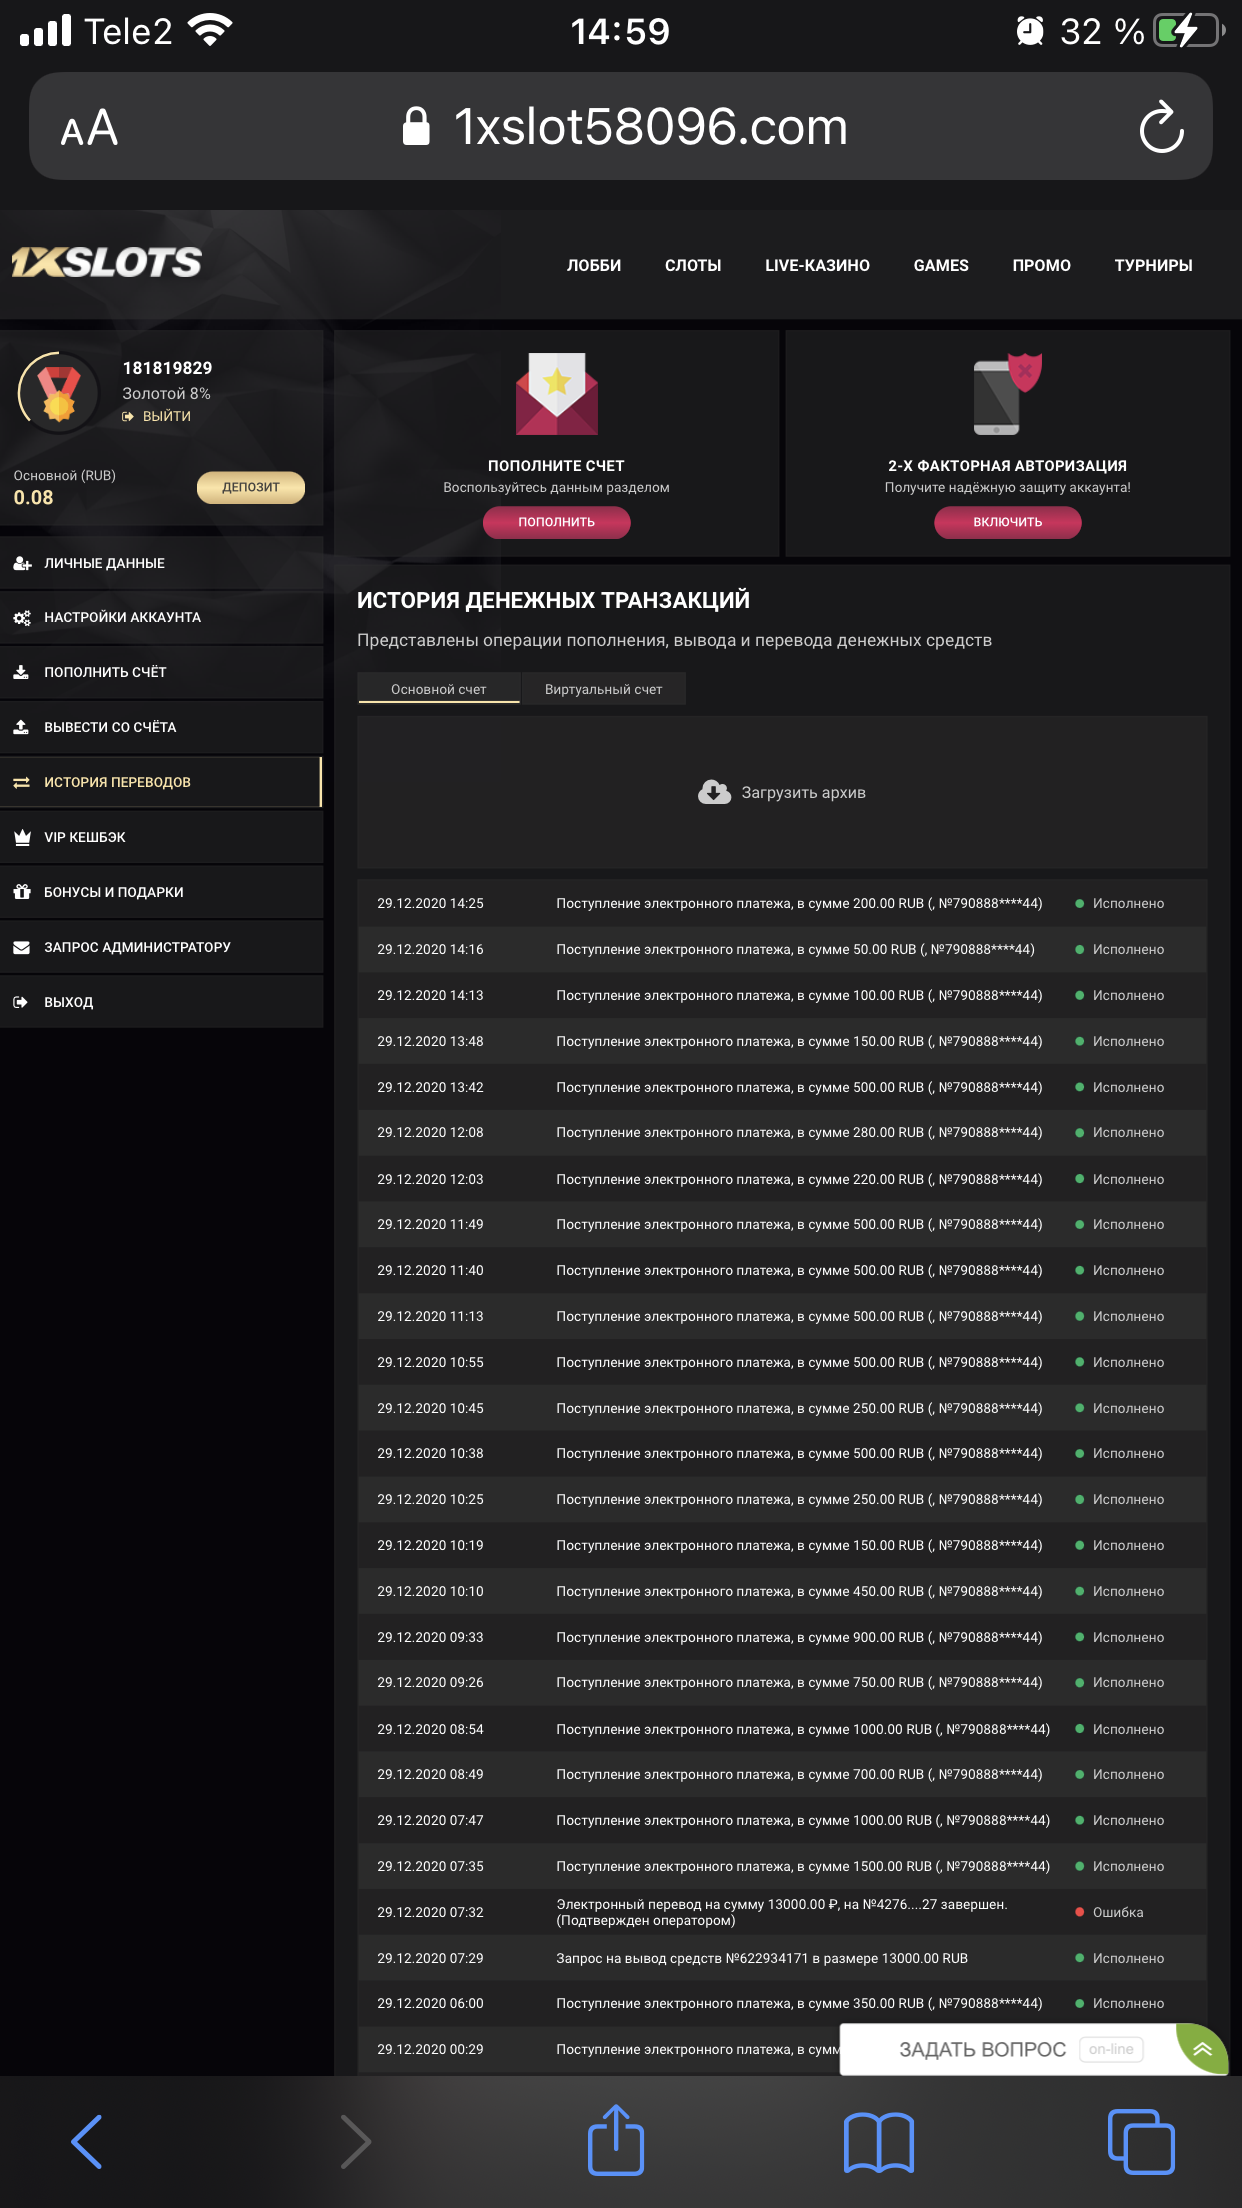Image resolution: width=1242 pixels, height=2208 pixels.
Task: Click account ID 181819829
Action: pyautogui.click(x=167, y=368)
